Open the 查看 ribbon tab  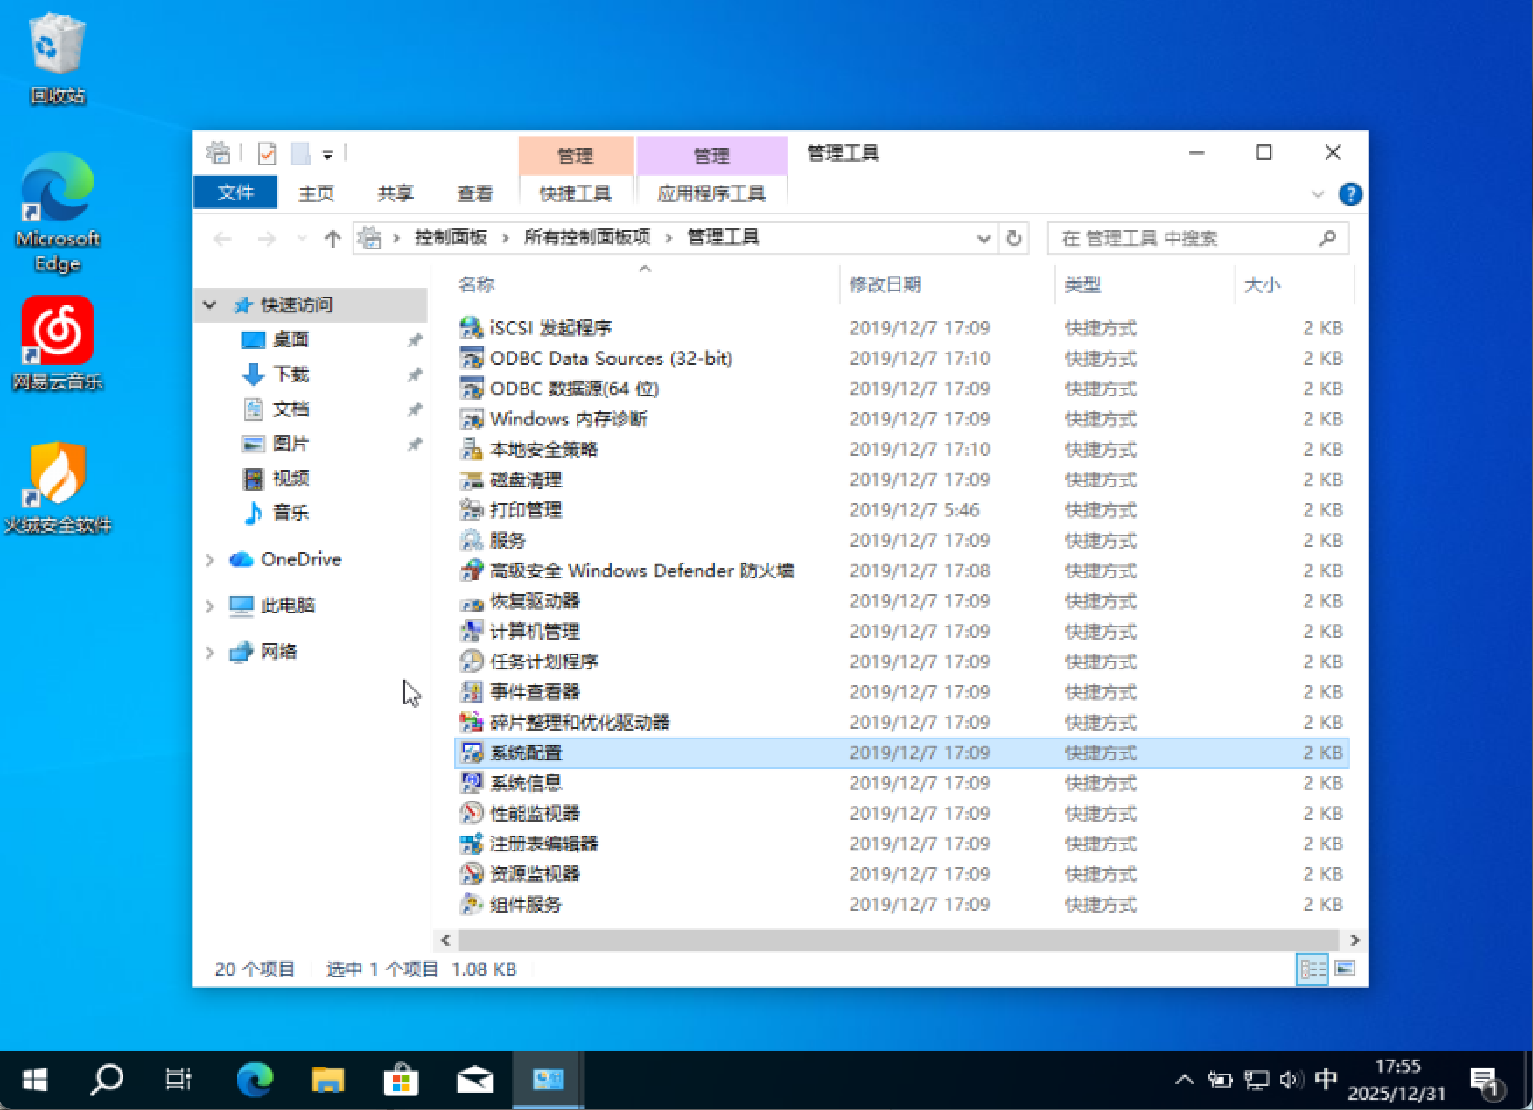pos(475,193)
